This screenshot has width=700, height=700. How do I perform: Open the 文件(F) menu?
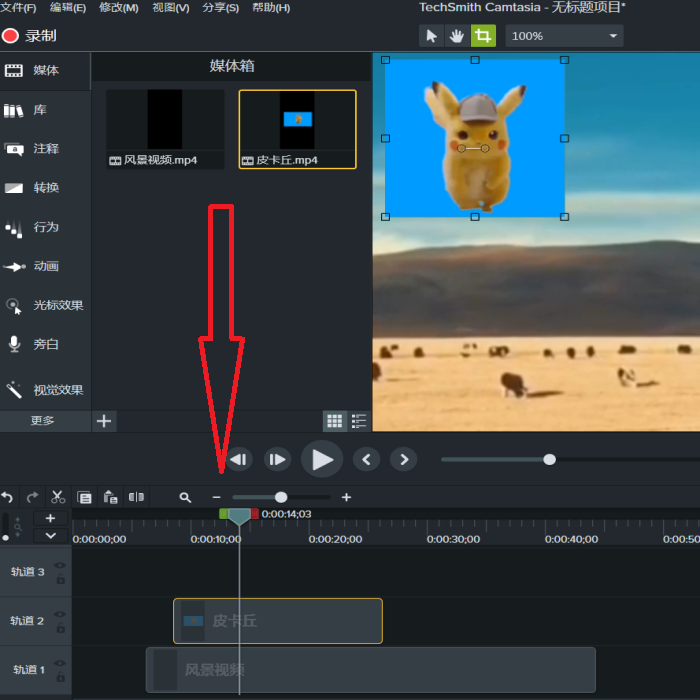(x=18, y=8)
